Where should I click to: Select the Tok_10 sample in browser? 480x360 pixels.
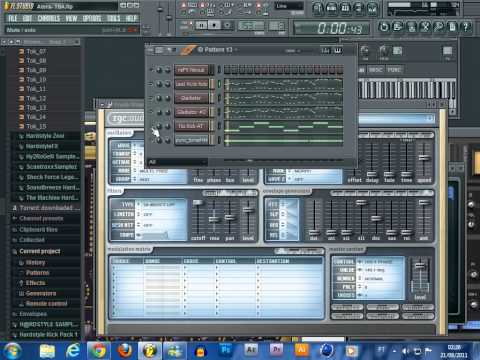(36, 80)
